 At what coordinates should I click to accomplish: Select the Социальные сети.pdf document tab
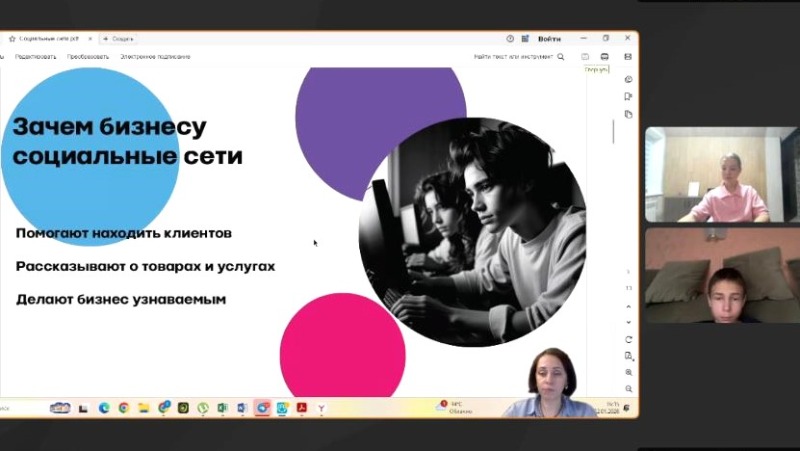49,39
